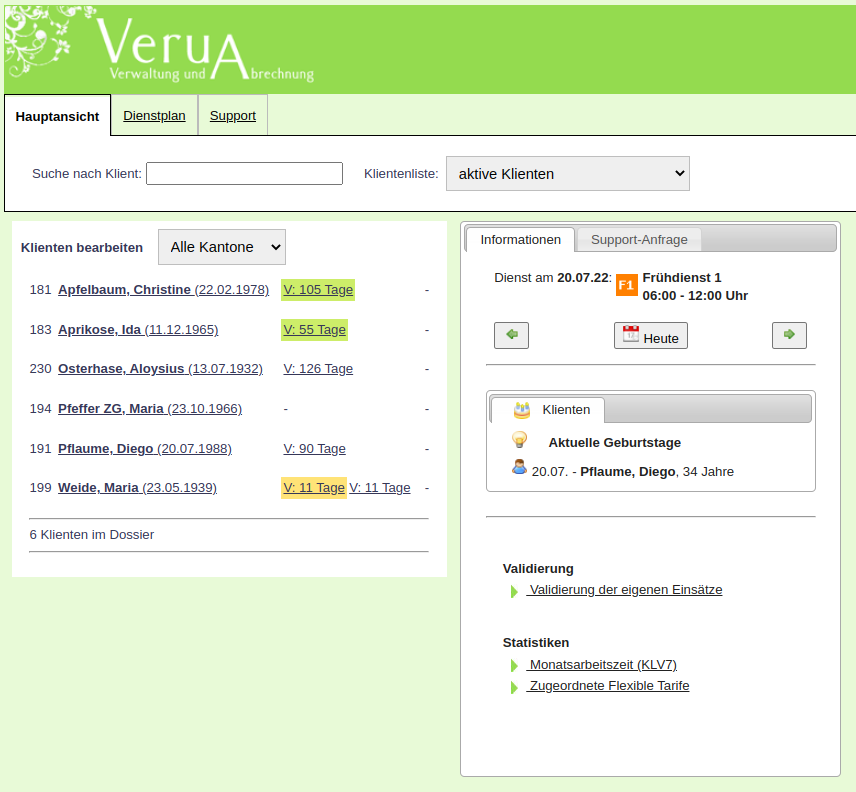Viewport: 856px width, 792px height.
Task: Click the green next-day arrow button
Action: pos(789,335)
